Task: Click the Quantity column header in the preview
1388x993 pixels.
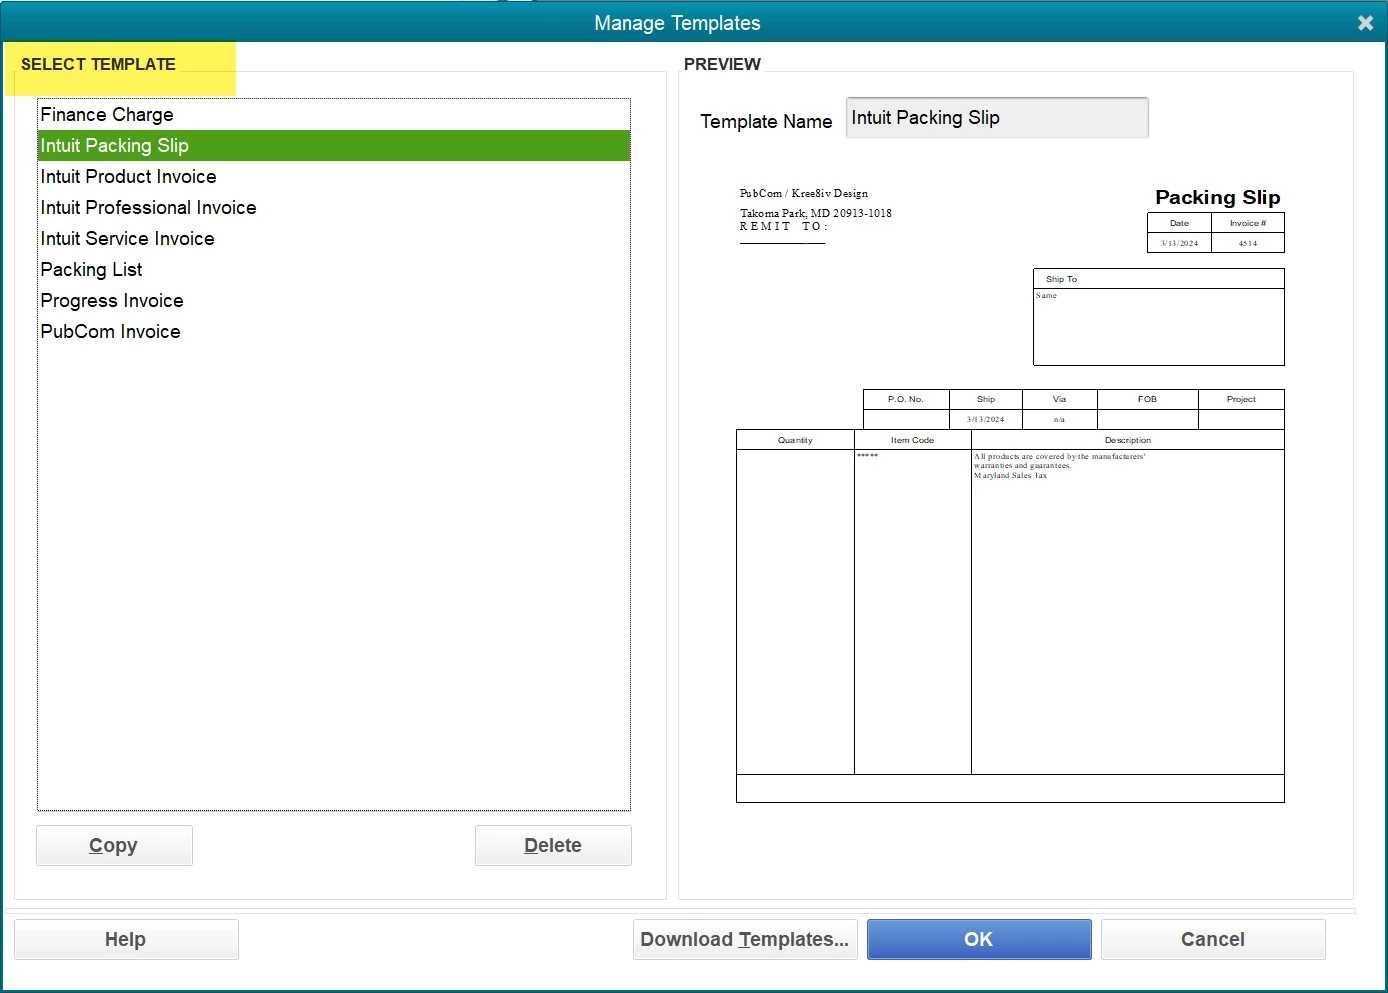Action: (x=795, y=440)
